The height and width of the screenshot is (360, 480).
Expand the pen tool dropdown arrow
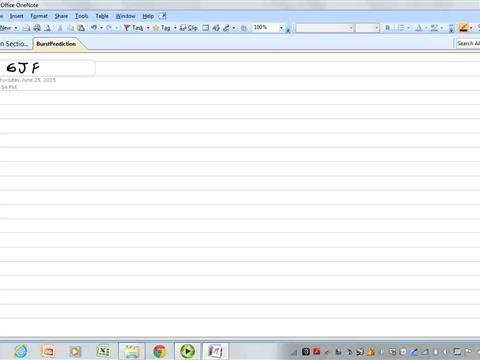point(234,28)
